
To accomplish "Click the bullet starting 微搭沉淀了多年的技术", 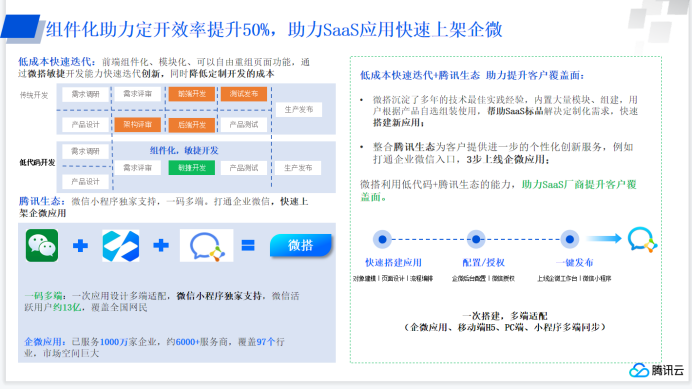I will pos(505,111).
